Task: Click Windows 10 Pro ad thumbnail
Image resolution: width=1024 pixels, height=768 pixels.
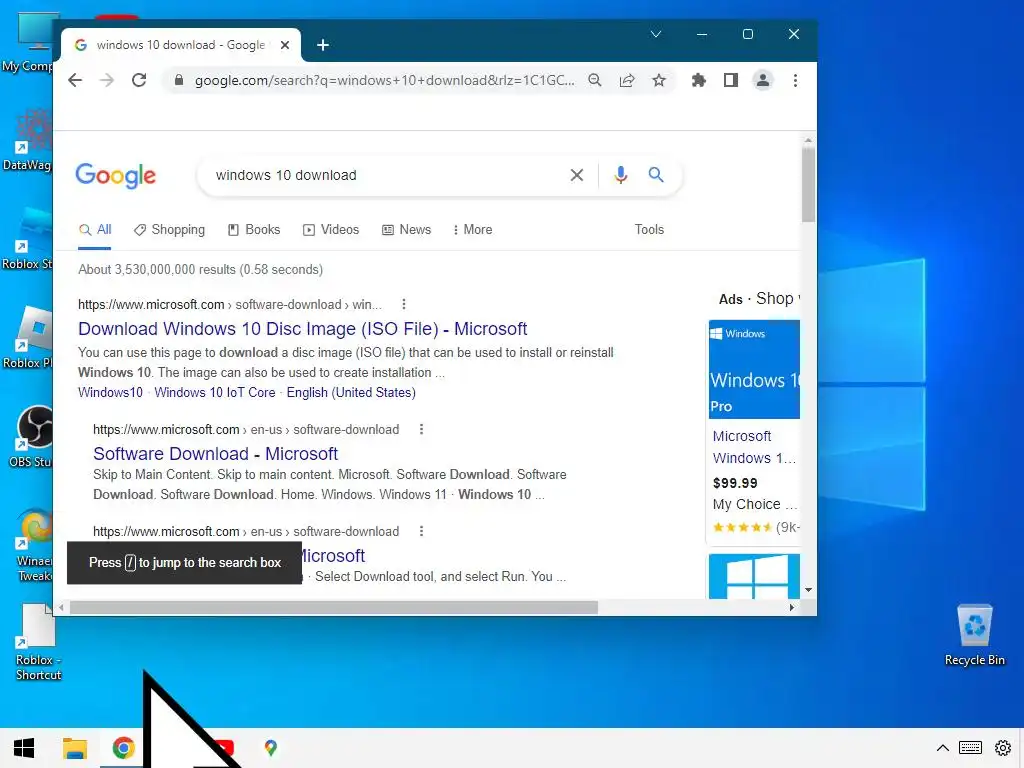Action: [754, 369]
